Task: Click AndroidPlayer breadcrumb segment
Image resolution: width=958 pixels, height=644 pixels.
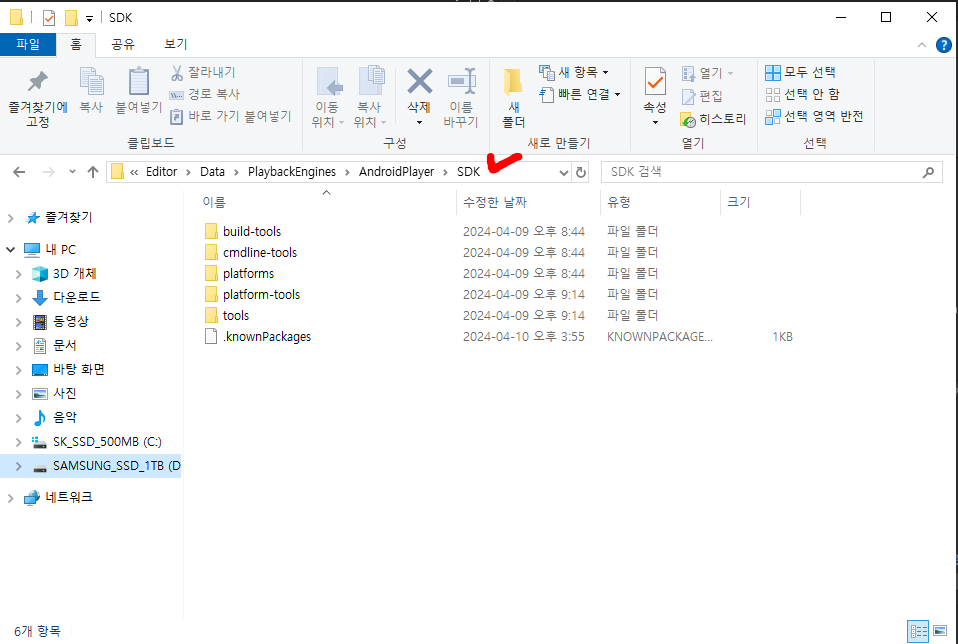Action: 397,172
